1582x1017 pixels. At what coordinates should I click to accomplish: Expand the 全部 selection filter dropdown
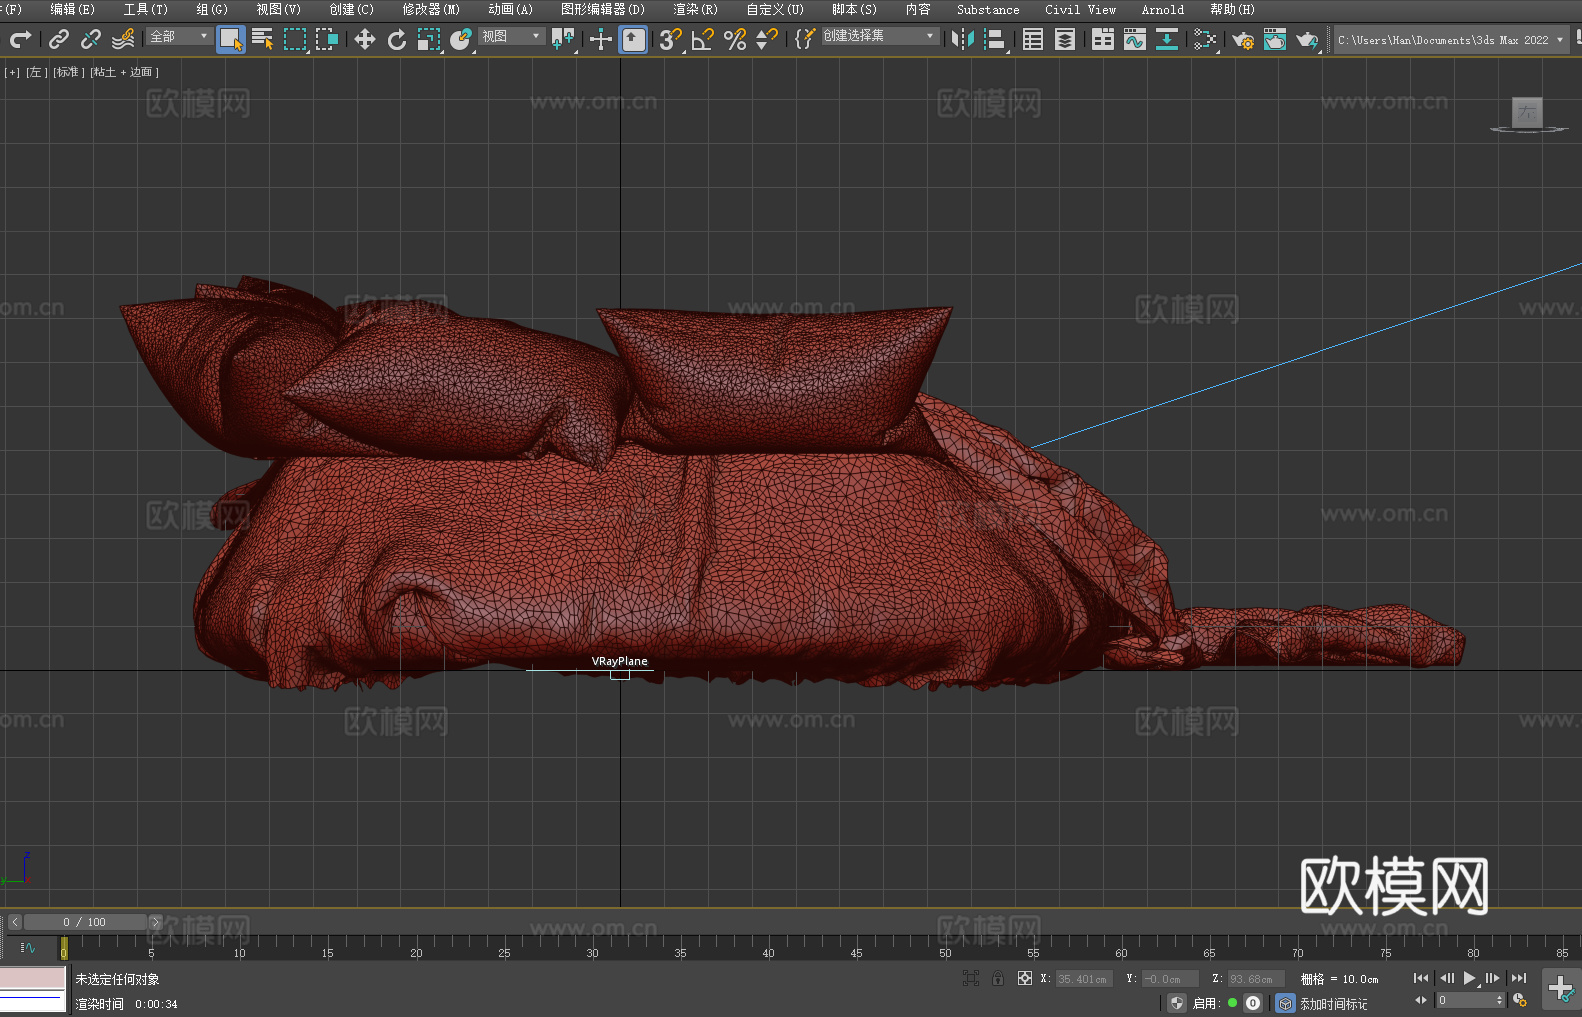click(x=179, y=36)
